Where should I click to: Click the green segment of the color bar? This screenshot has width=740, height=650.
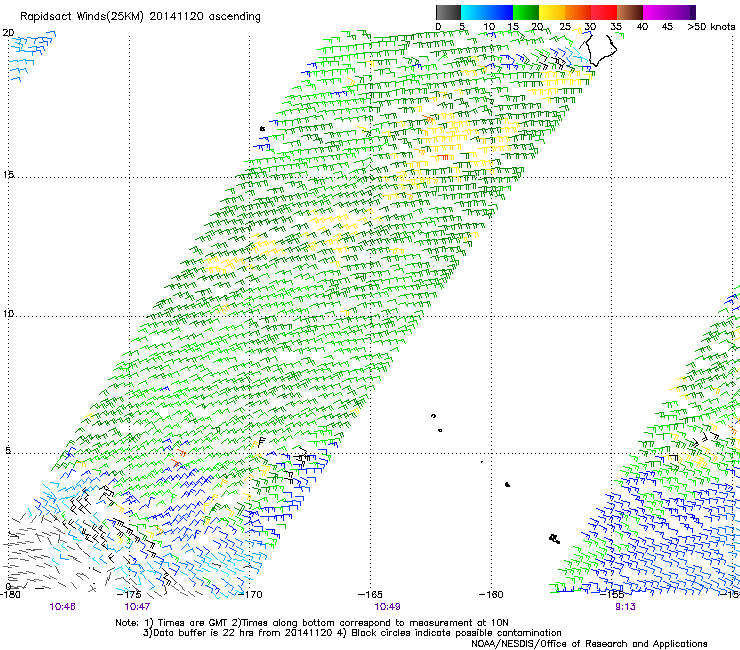point(526,12)
